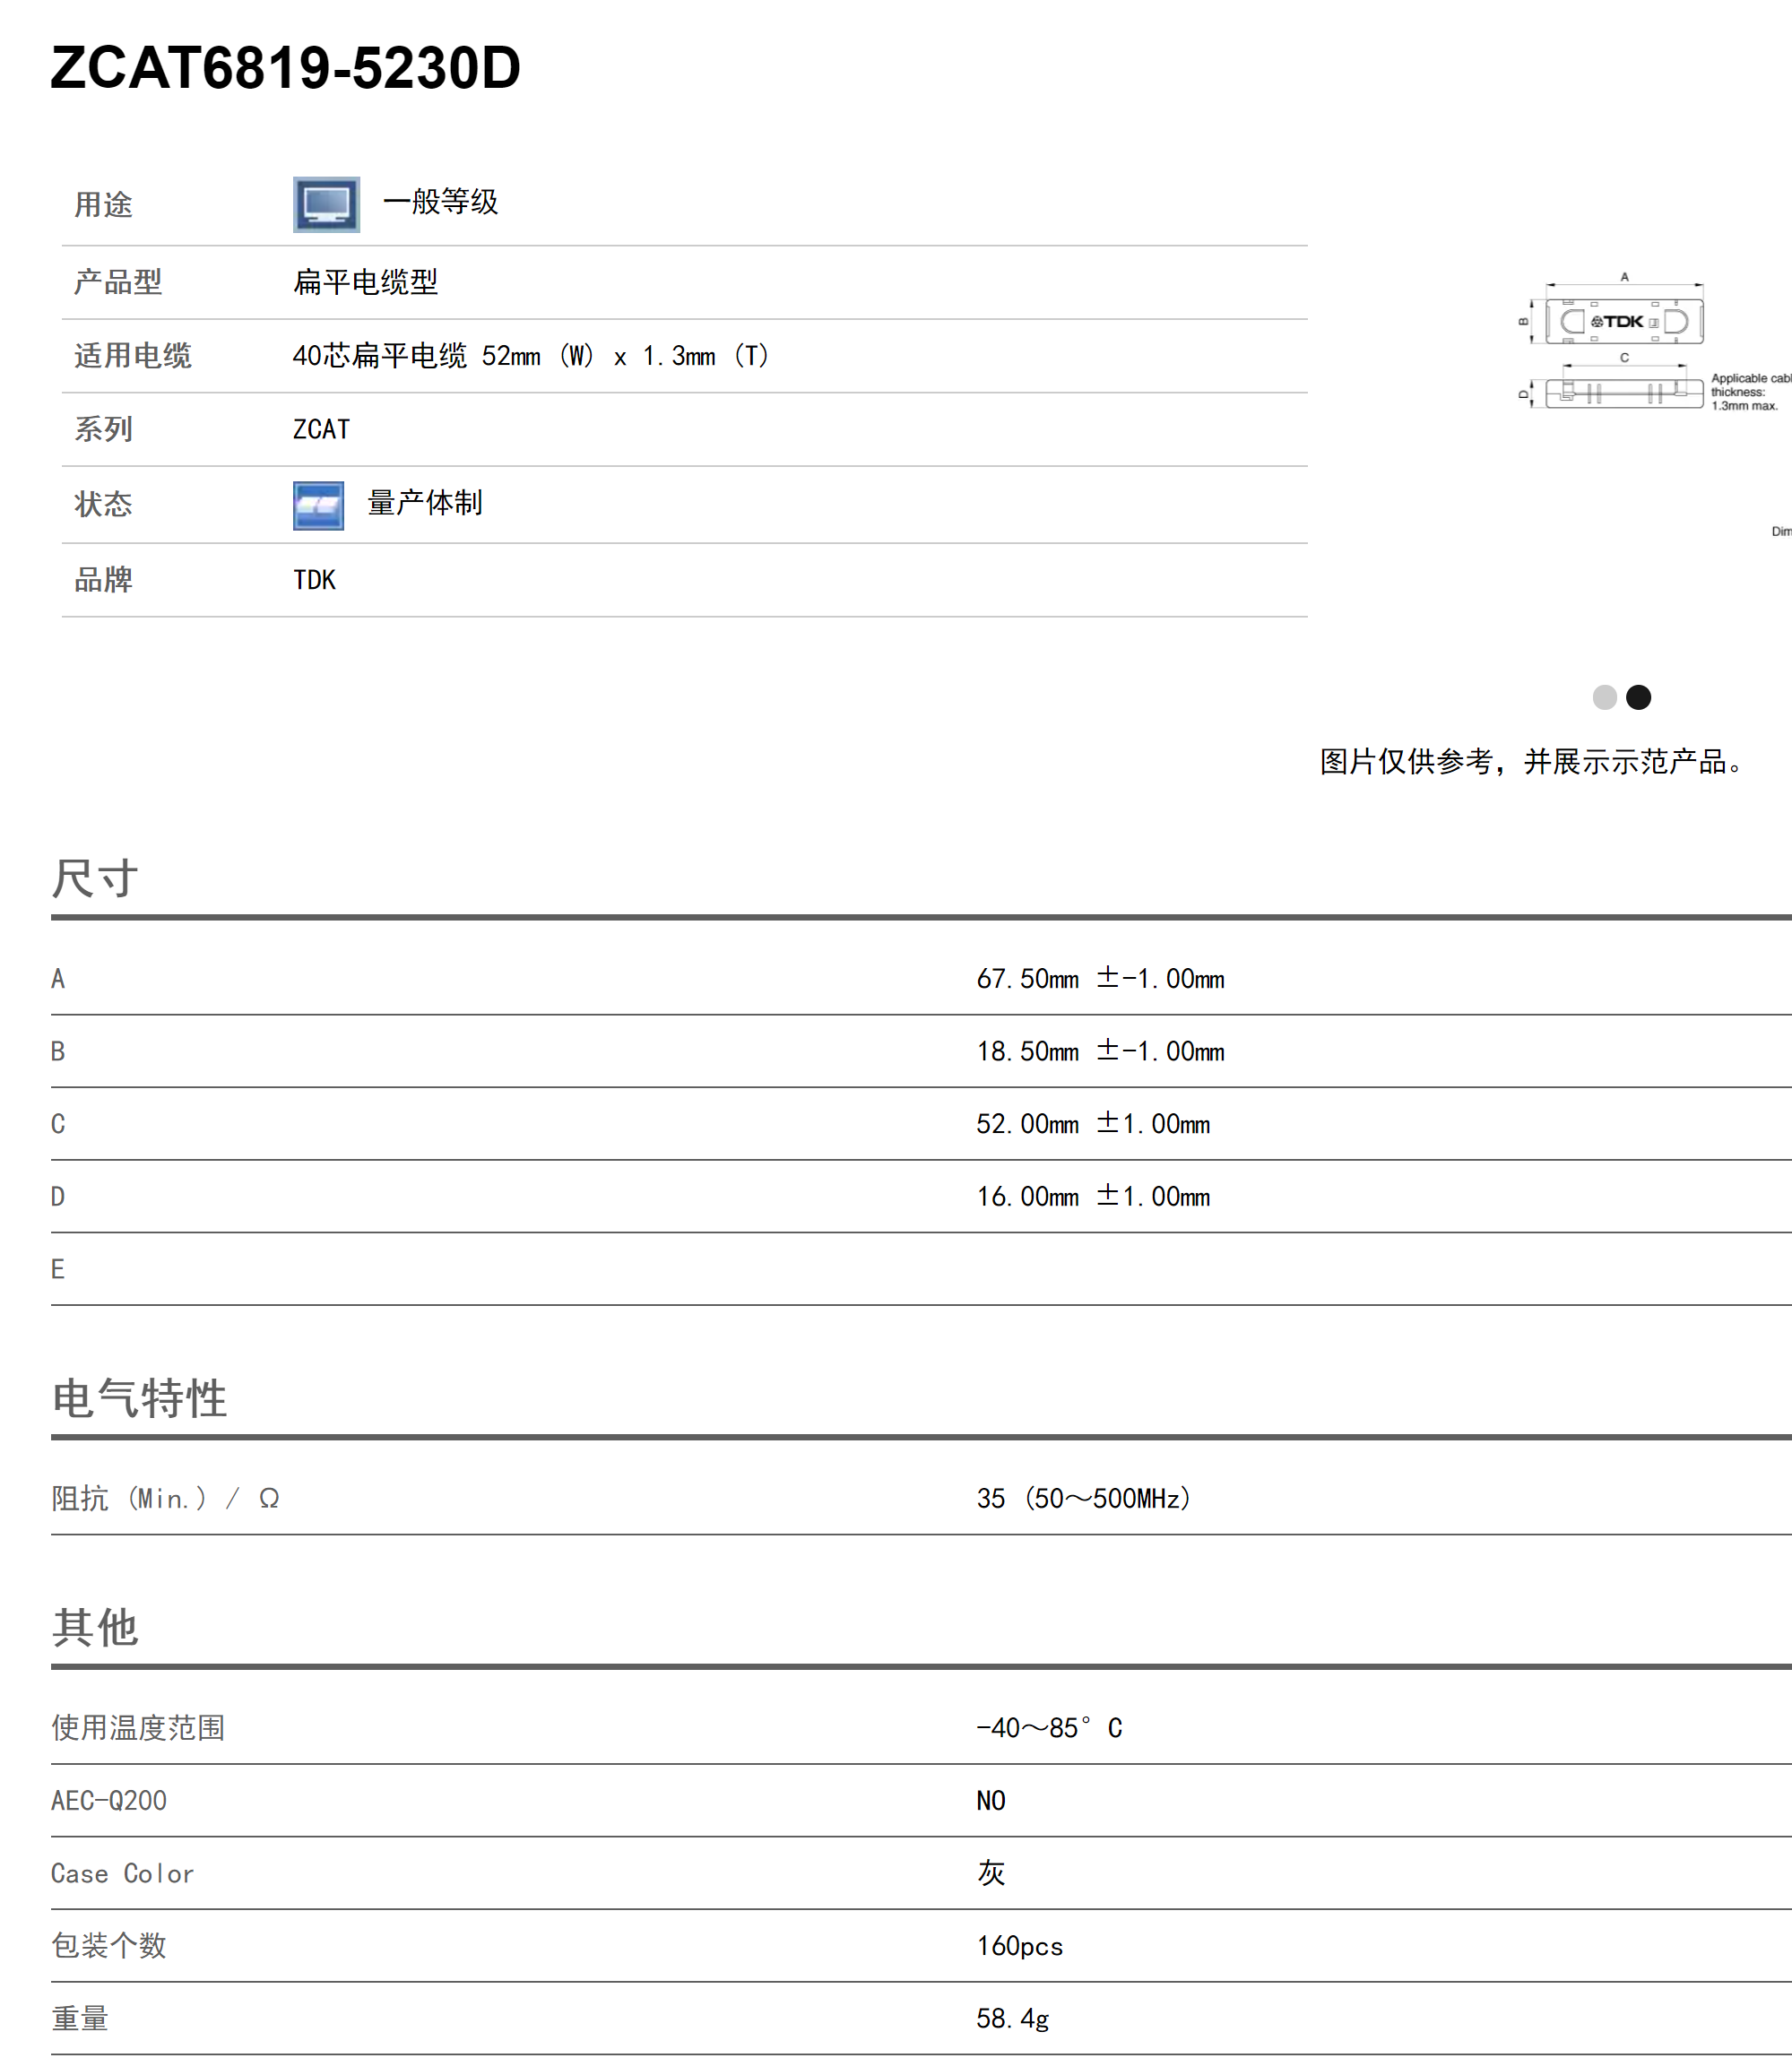Screen dimensions: 1792x2058
Task: Click the '尺寸' section heading
Action: click(95, 878)
